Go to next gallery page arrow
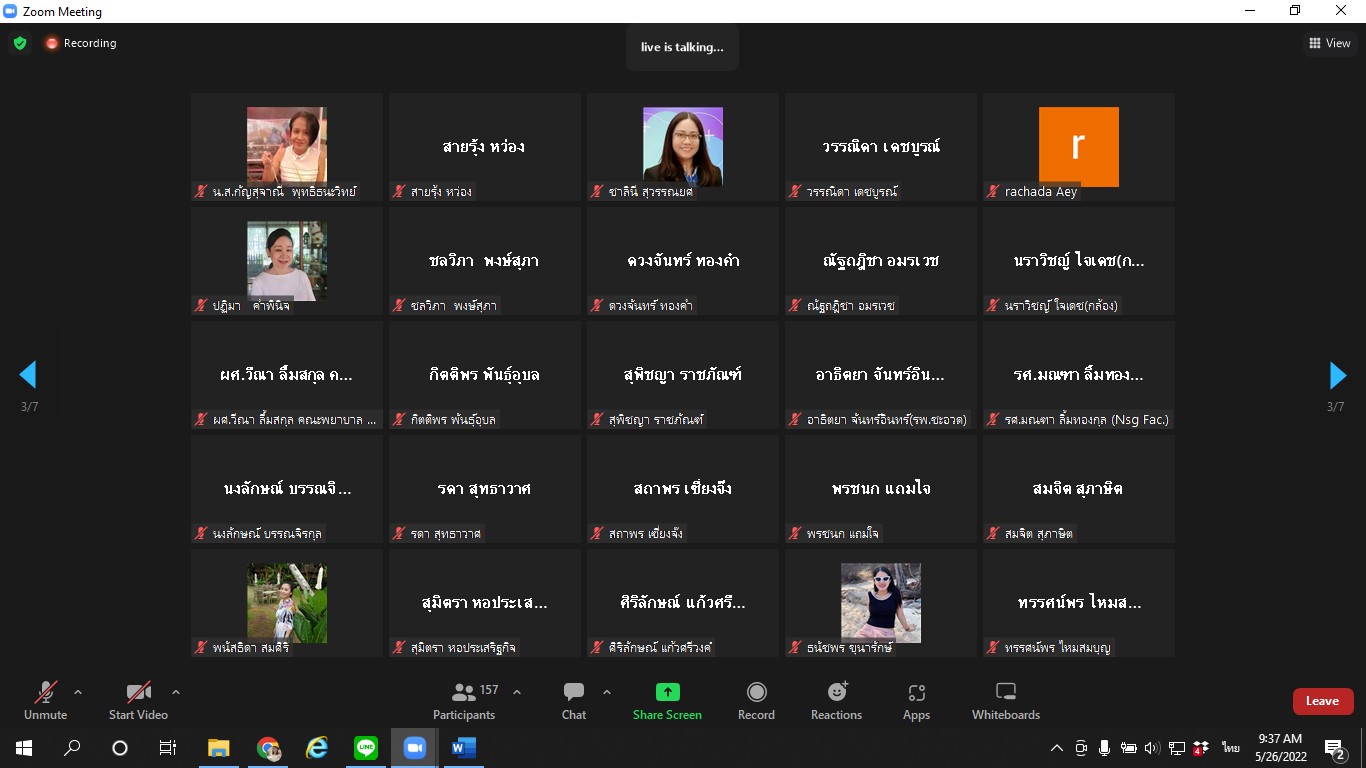This screenshot has height=768, width=1366. (1337, 375)
